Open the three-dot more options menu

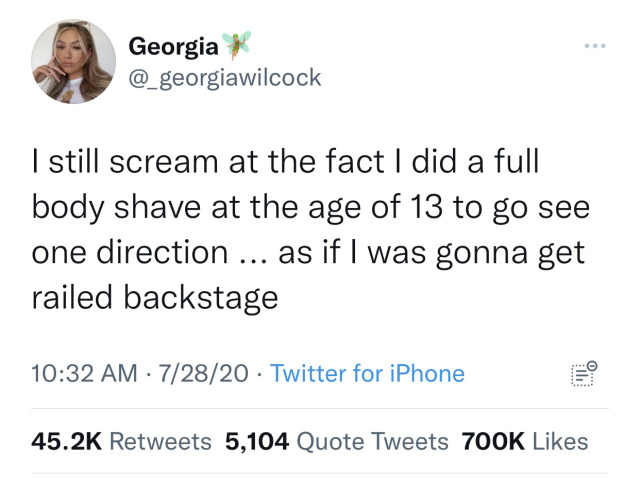pos(594,47)
